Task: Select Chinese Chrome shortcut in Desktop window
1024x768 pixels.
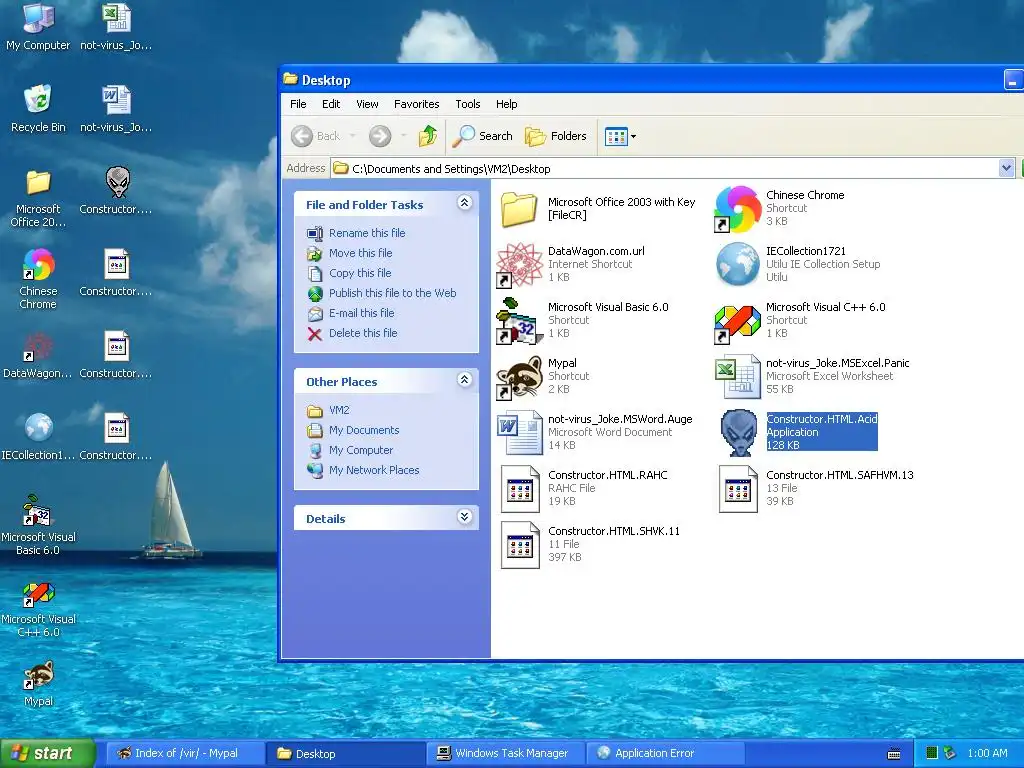Action: (780, 209)
